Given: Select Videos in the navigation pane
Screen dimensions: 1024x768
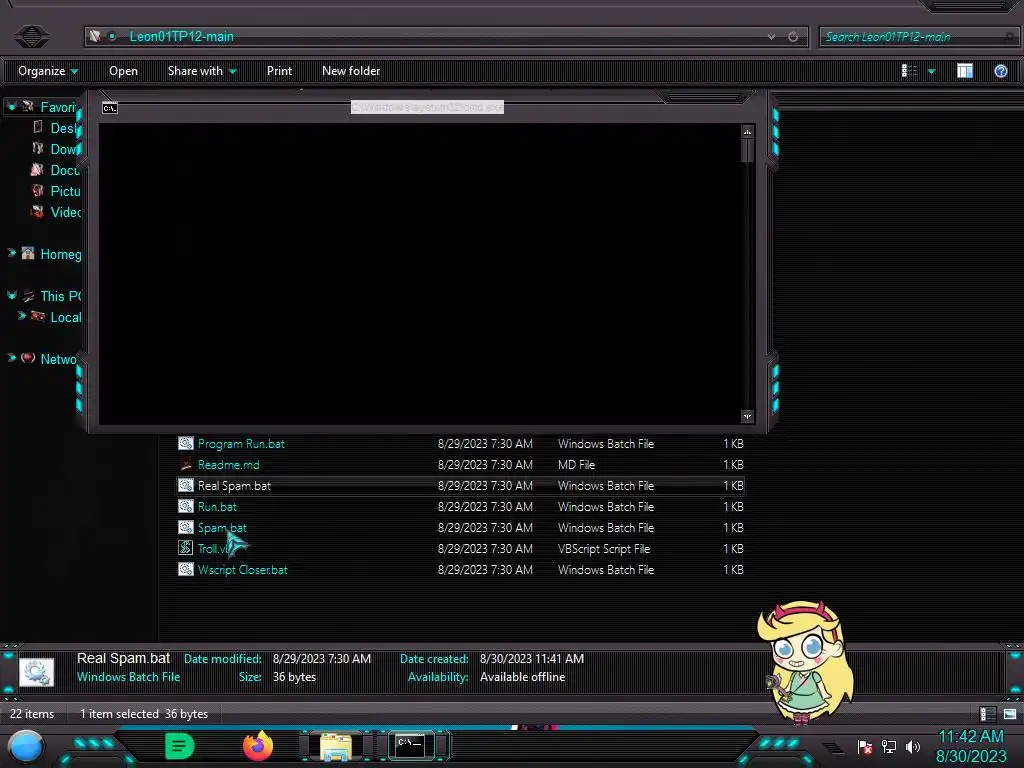Looking at the screenshot, I should [65, 212].
